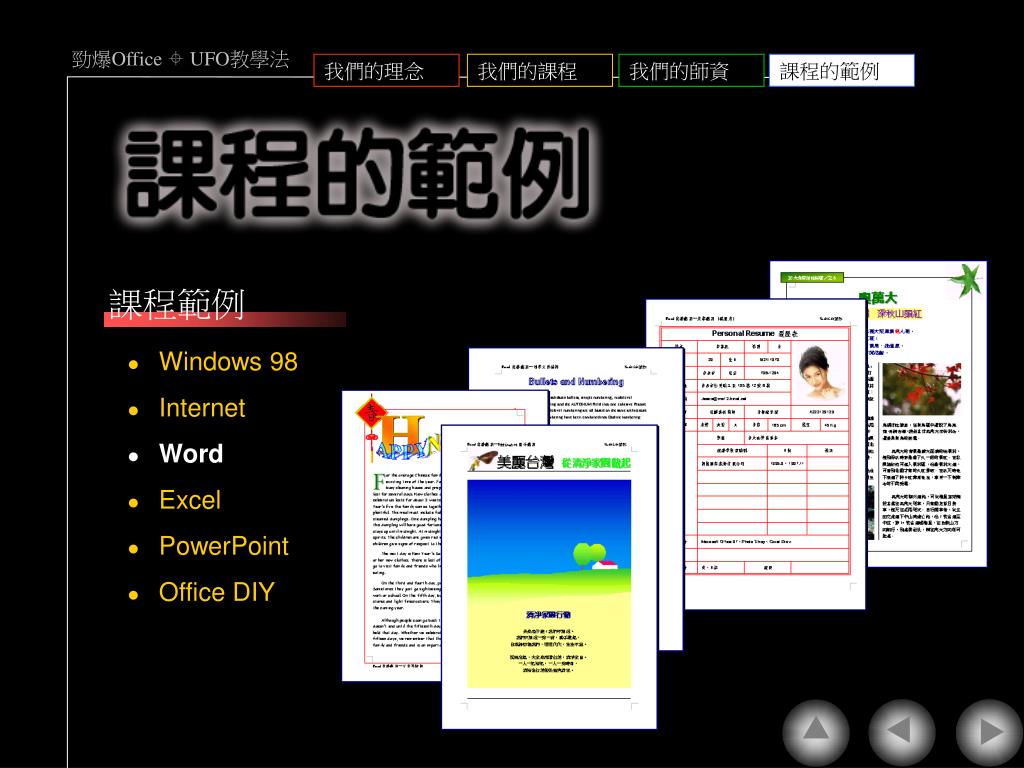1024x768 pixels.
Task: Select the highlighted Word course item
Action: point(191,454)
